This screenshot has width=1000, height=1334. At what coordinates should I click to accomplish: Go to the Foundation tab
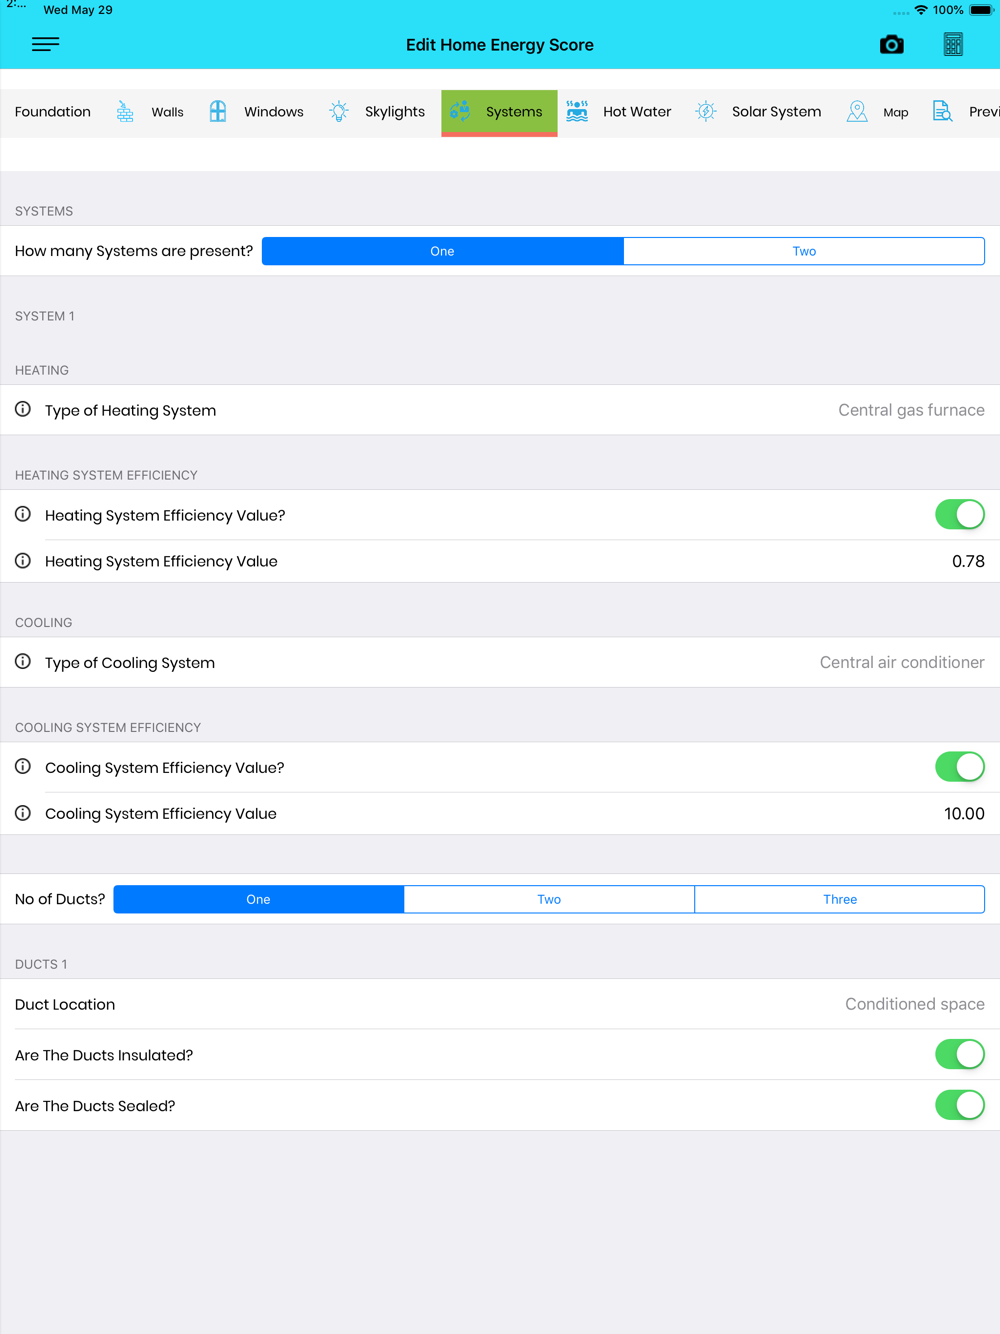[x=53, y=112]
